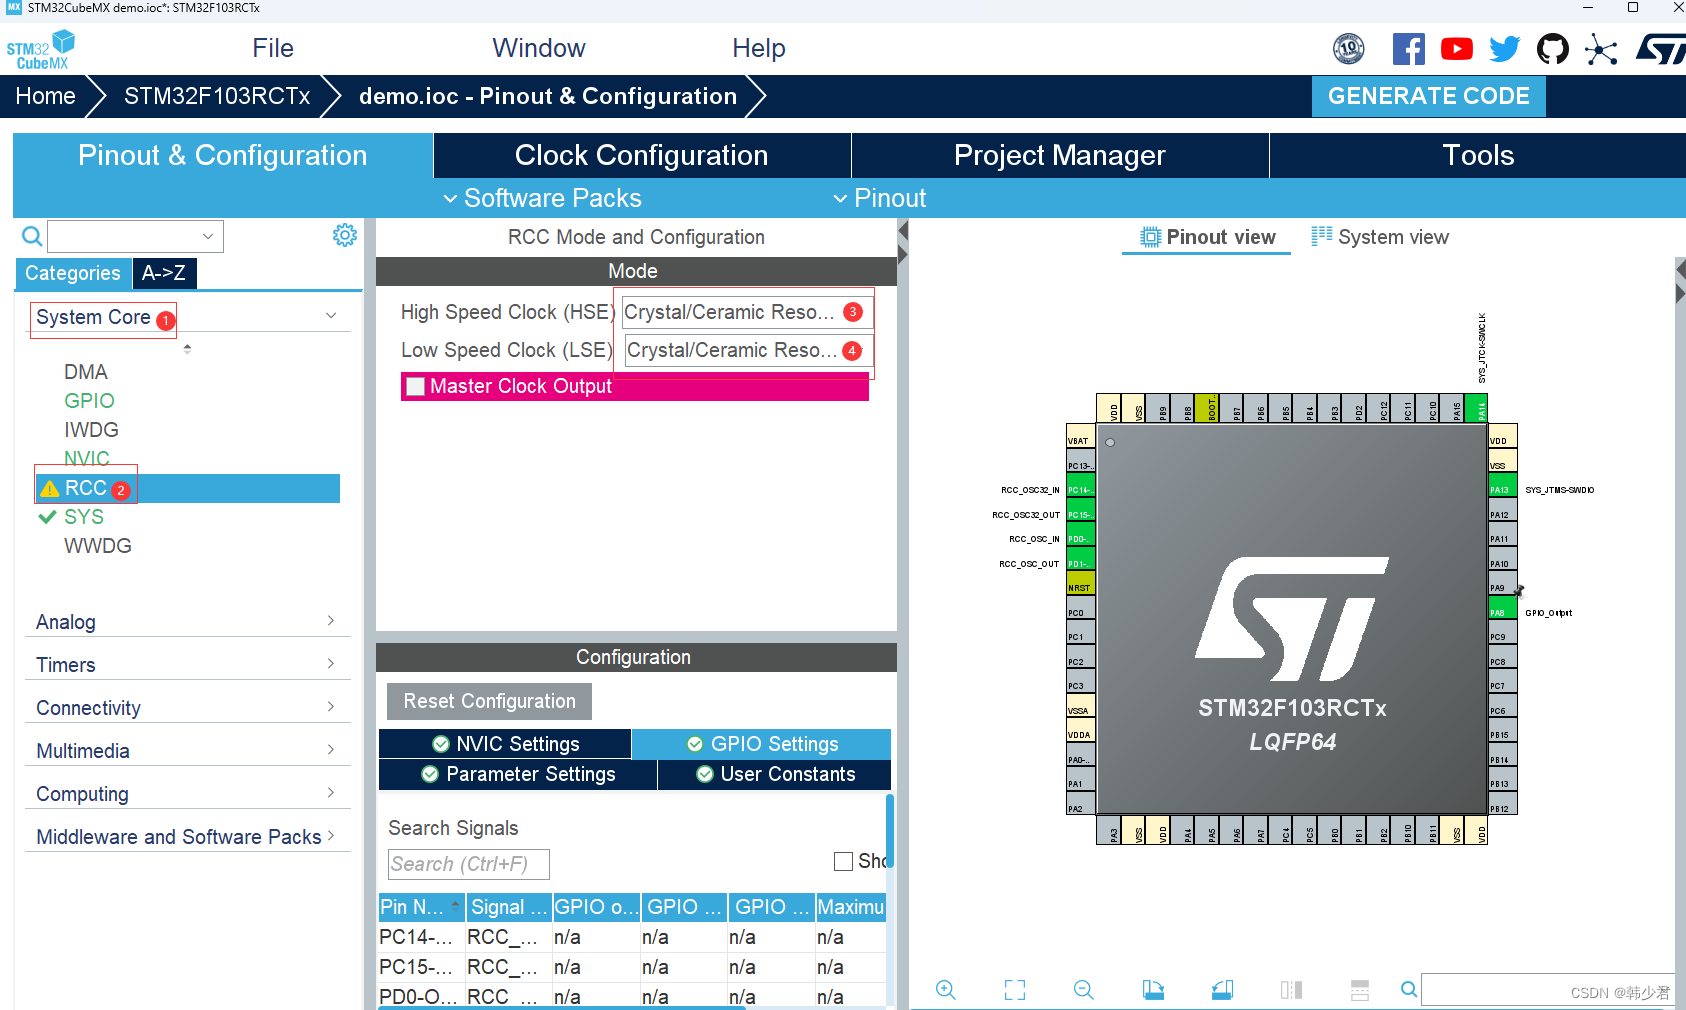Click the search magnifier in the components sidebar
1686x1010 pixels.
click(x=31, y=236)
